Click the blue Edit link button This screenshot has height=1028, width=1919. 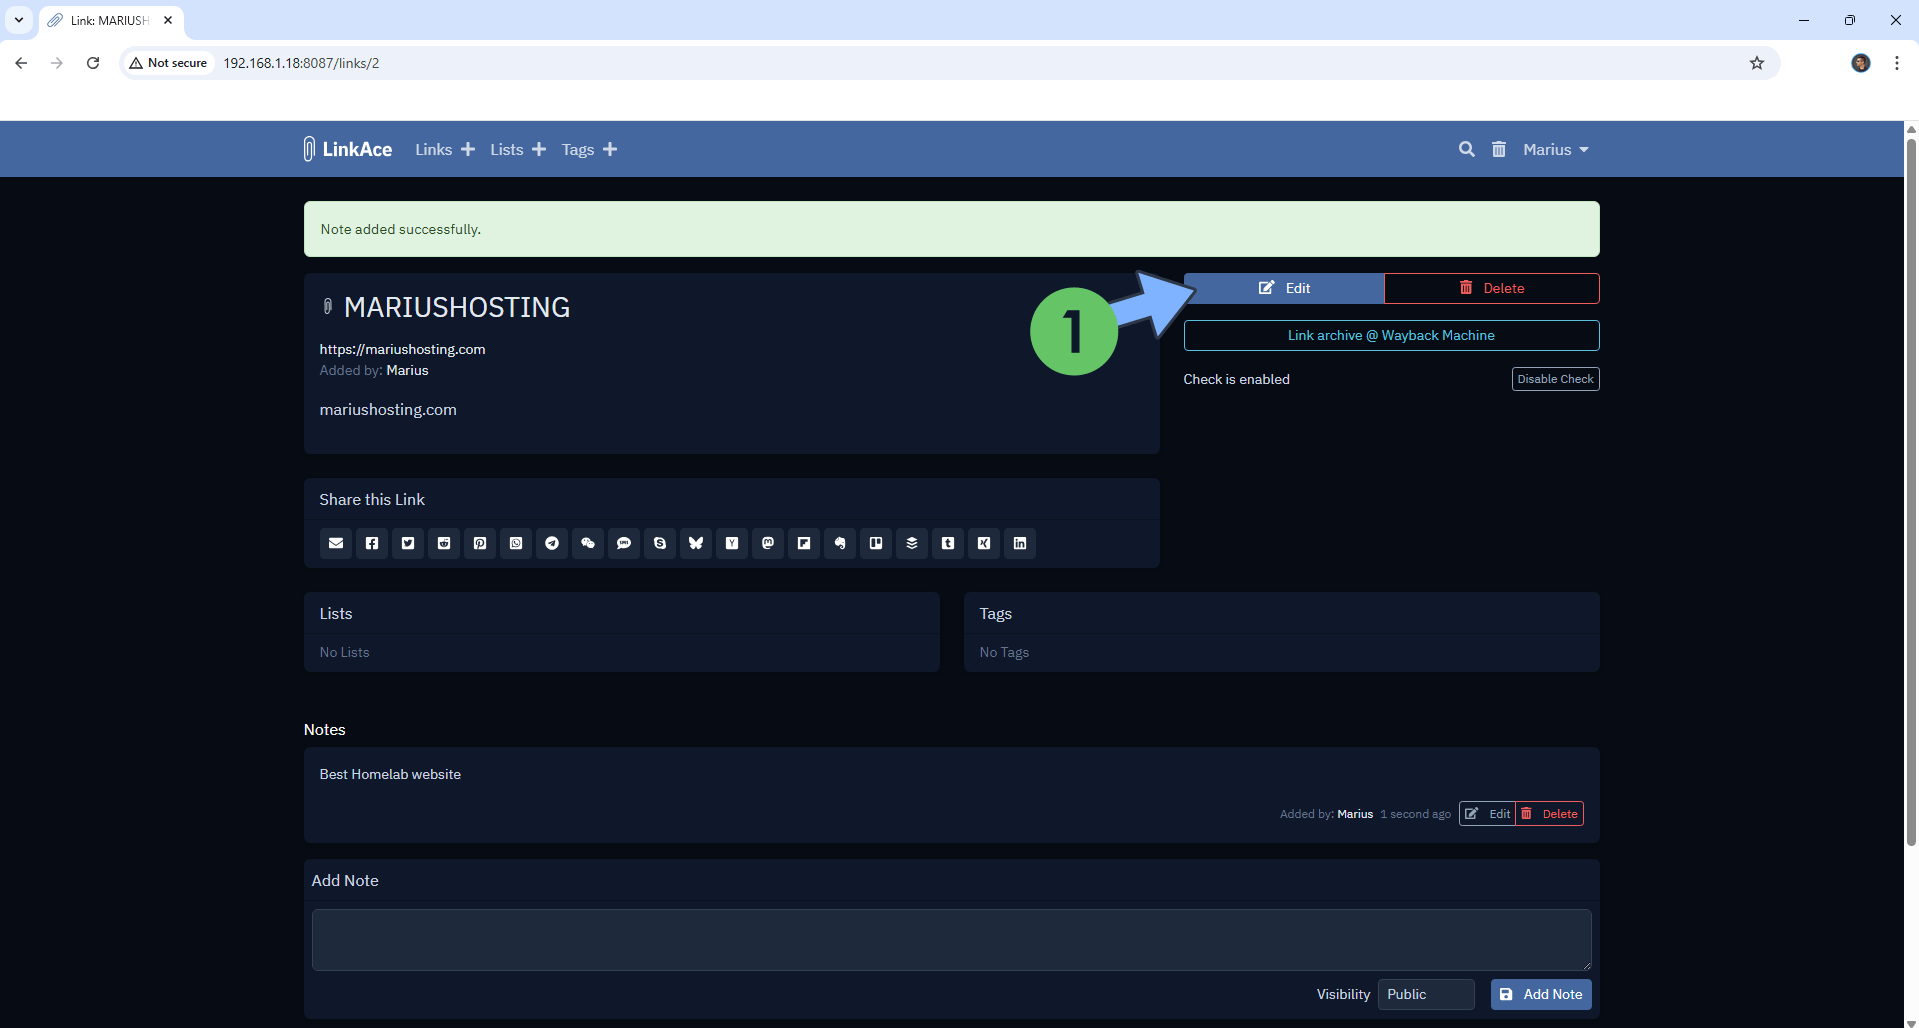click(x=1284, y=288)
